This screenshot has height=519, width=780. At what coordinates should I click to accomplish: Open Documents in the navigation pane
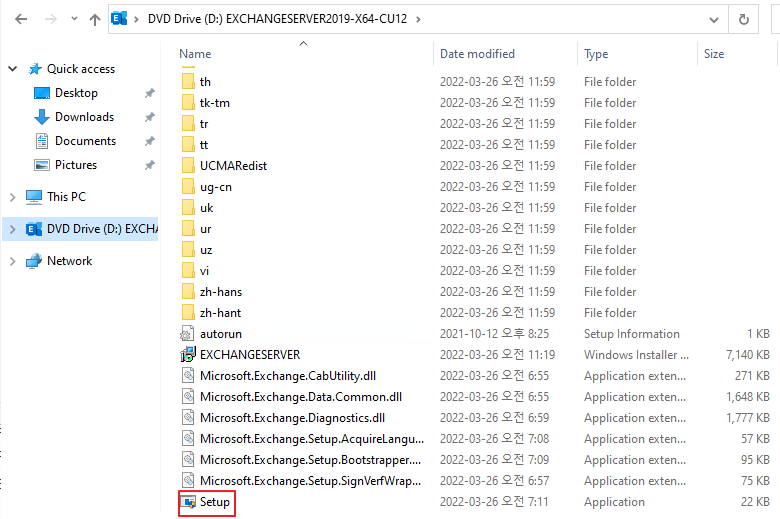tap(86, 141)
